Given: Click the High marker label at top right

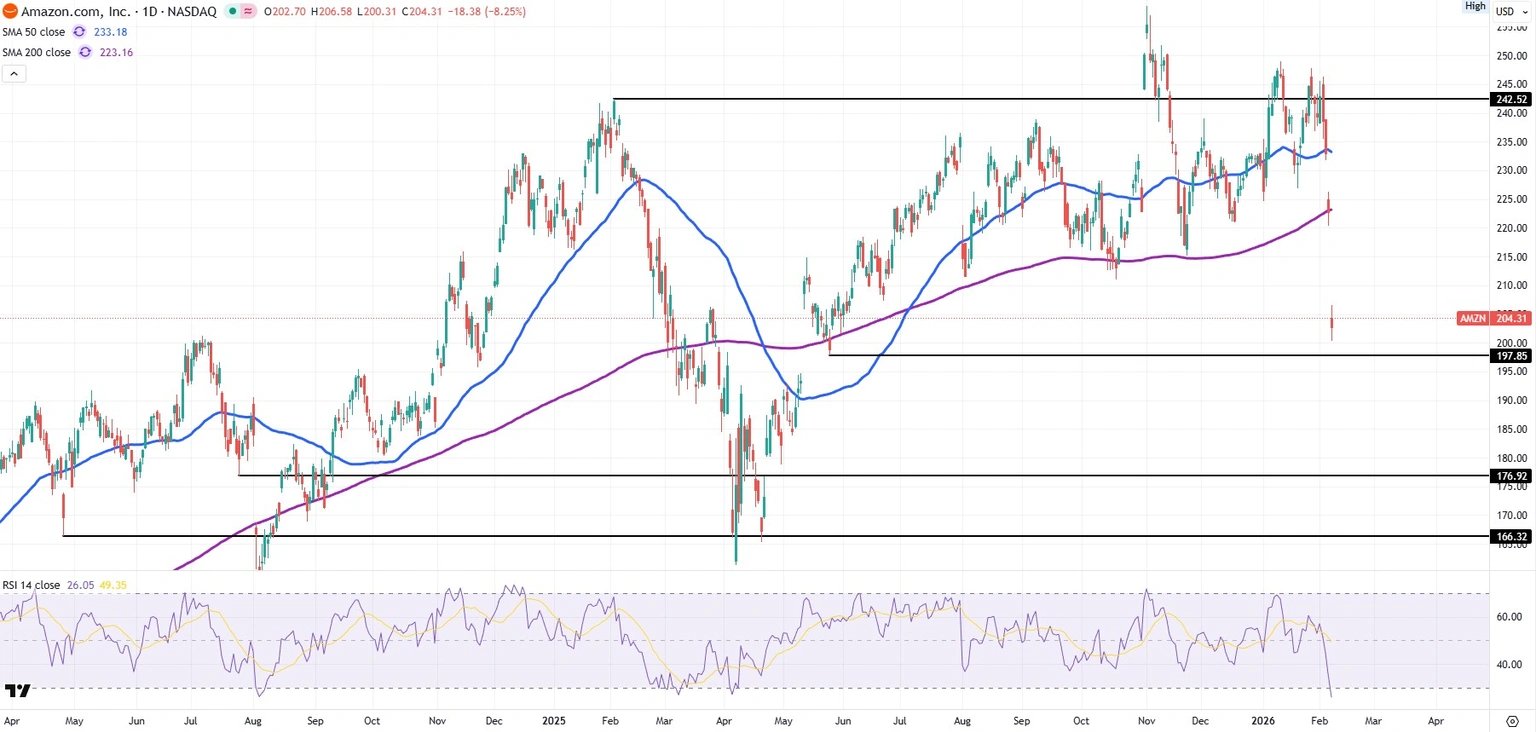Looking at the screenshot, I should pyautogui.click(x=1475, y=6).
